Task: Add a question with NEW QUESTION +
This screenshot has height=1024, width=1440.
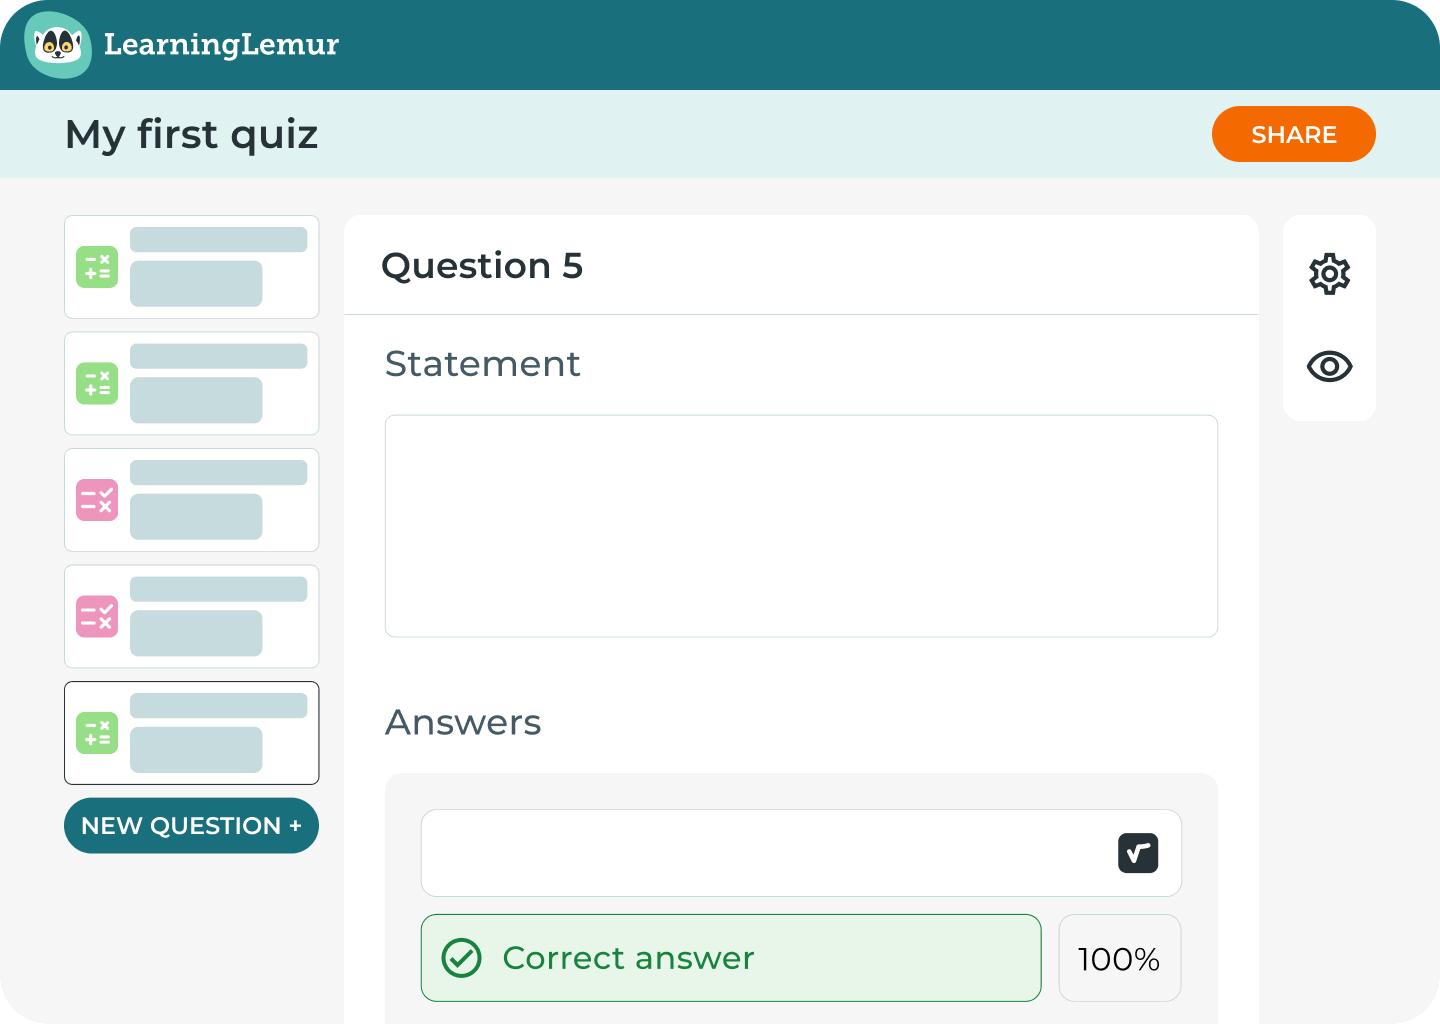Action: (x=191, y=826)
